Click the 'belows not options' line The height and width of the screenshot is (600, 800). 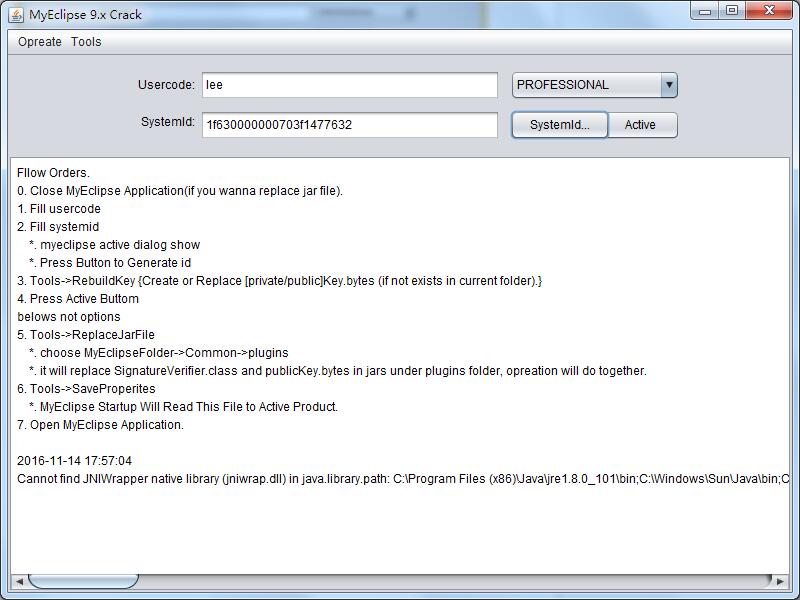tap(68, 317)
